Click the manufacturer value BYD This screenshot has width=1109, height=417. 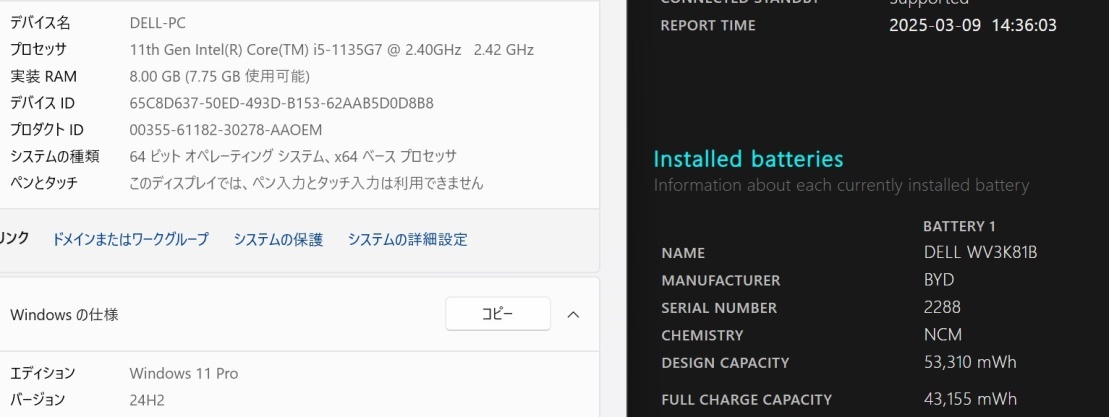[x=939, y=280]
